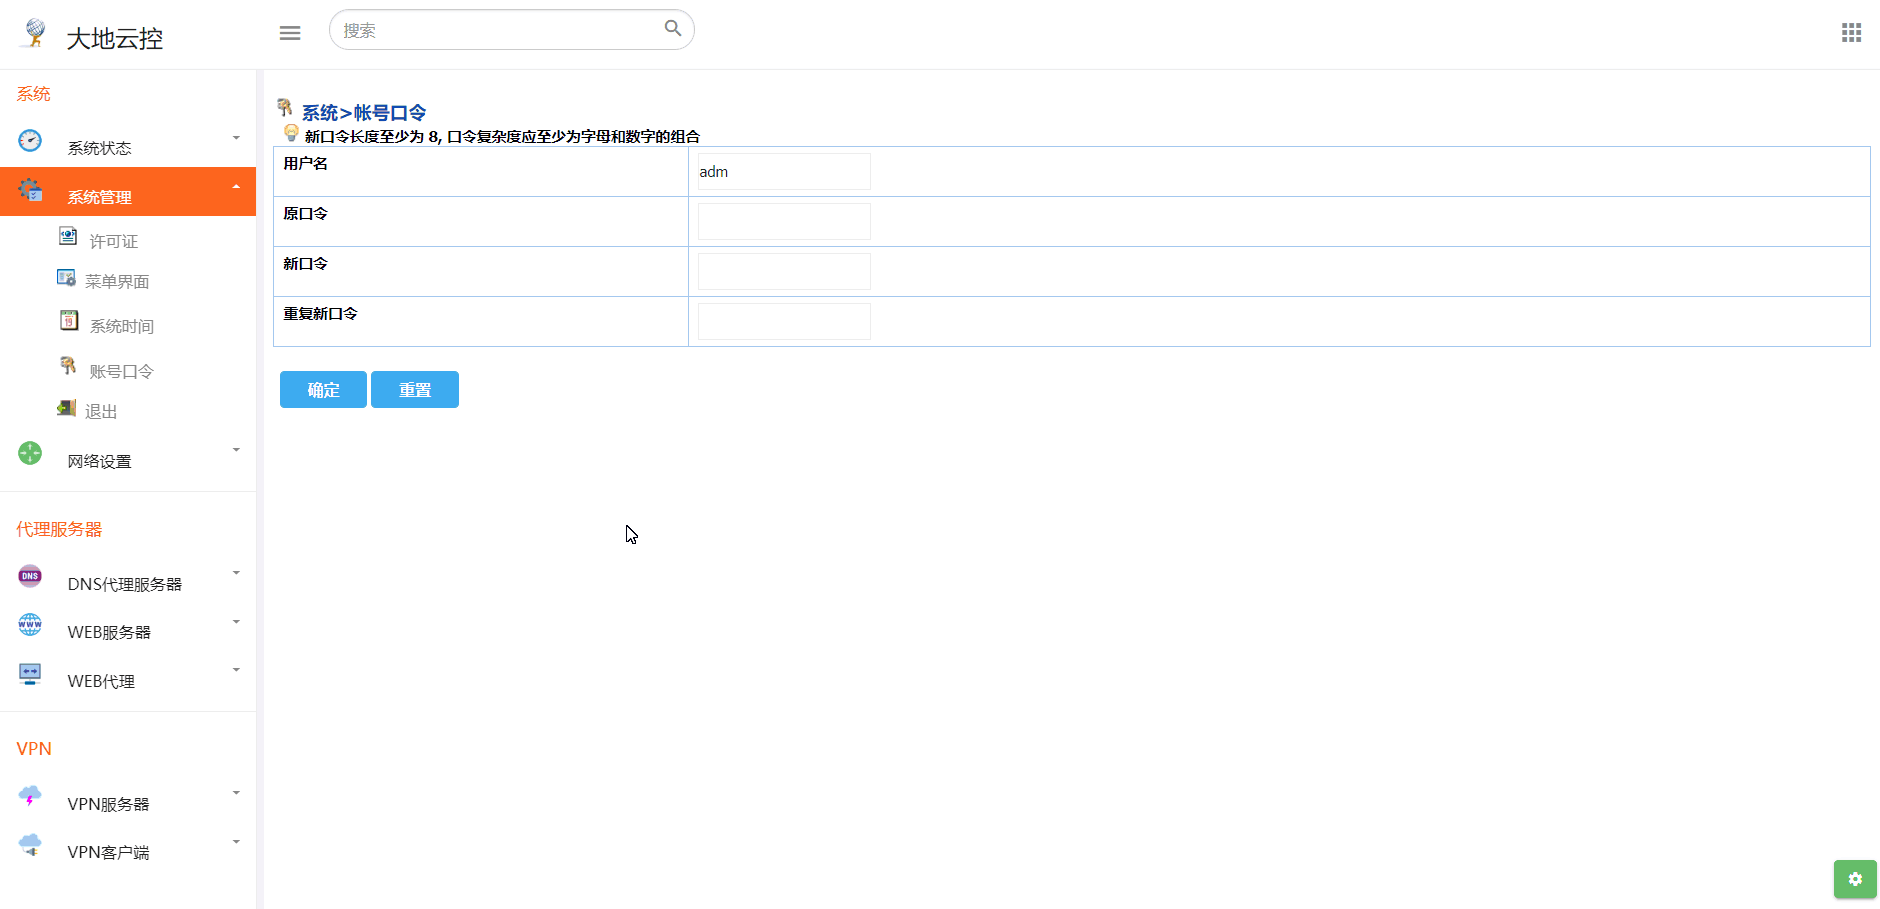The height and width of the screenshot is (909, 1880).
Task: Toggle the hamburger sidebar menu
Action: point(290,33)
